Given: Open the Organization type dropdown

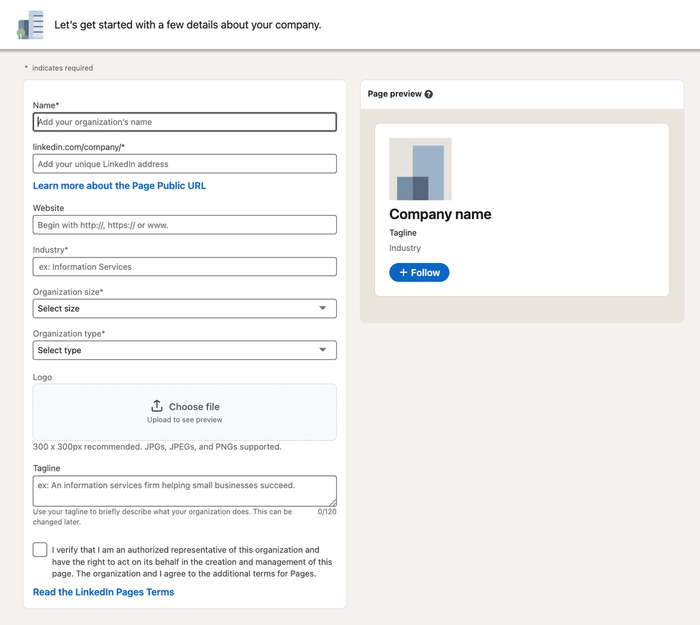Looking at the screenshot, I should click(x=184, y=350).
